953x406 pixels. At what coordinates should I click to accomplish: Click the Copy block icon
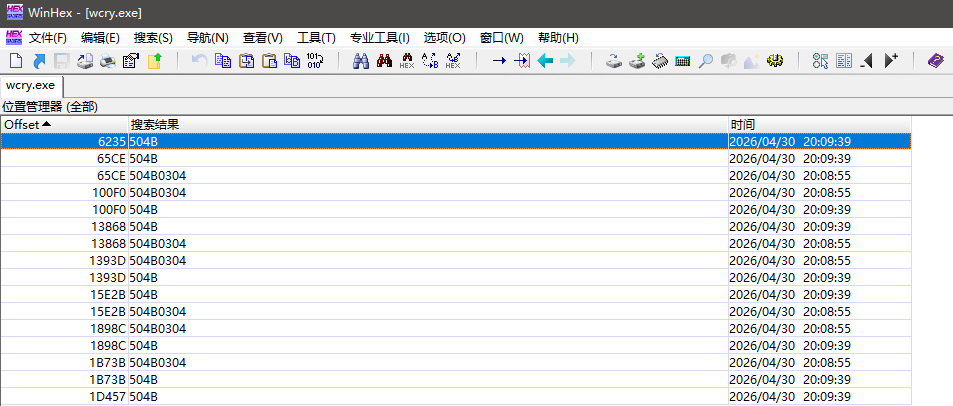click(223, 61)
